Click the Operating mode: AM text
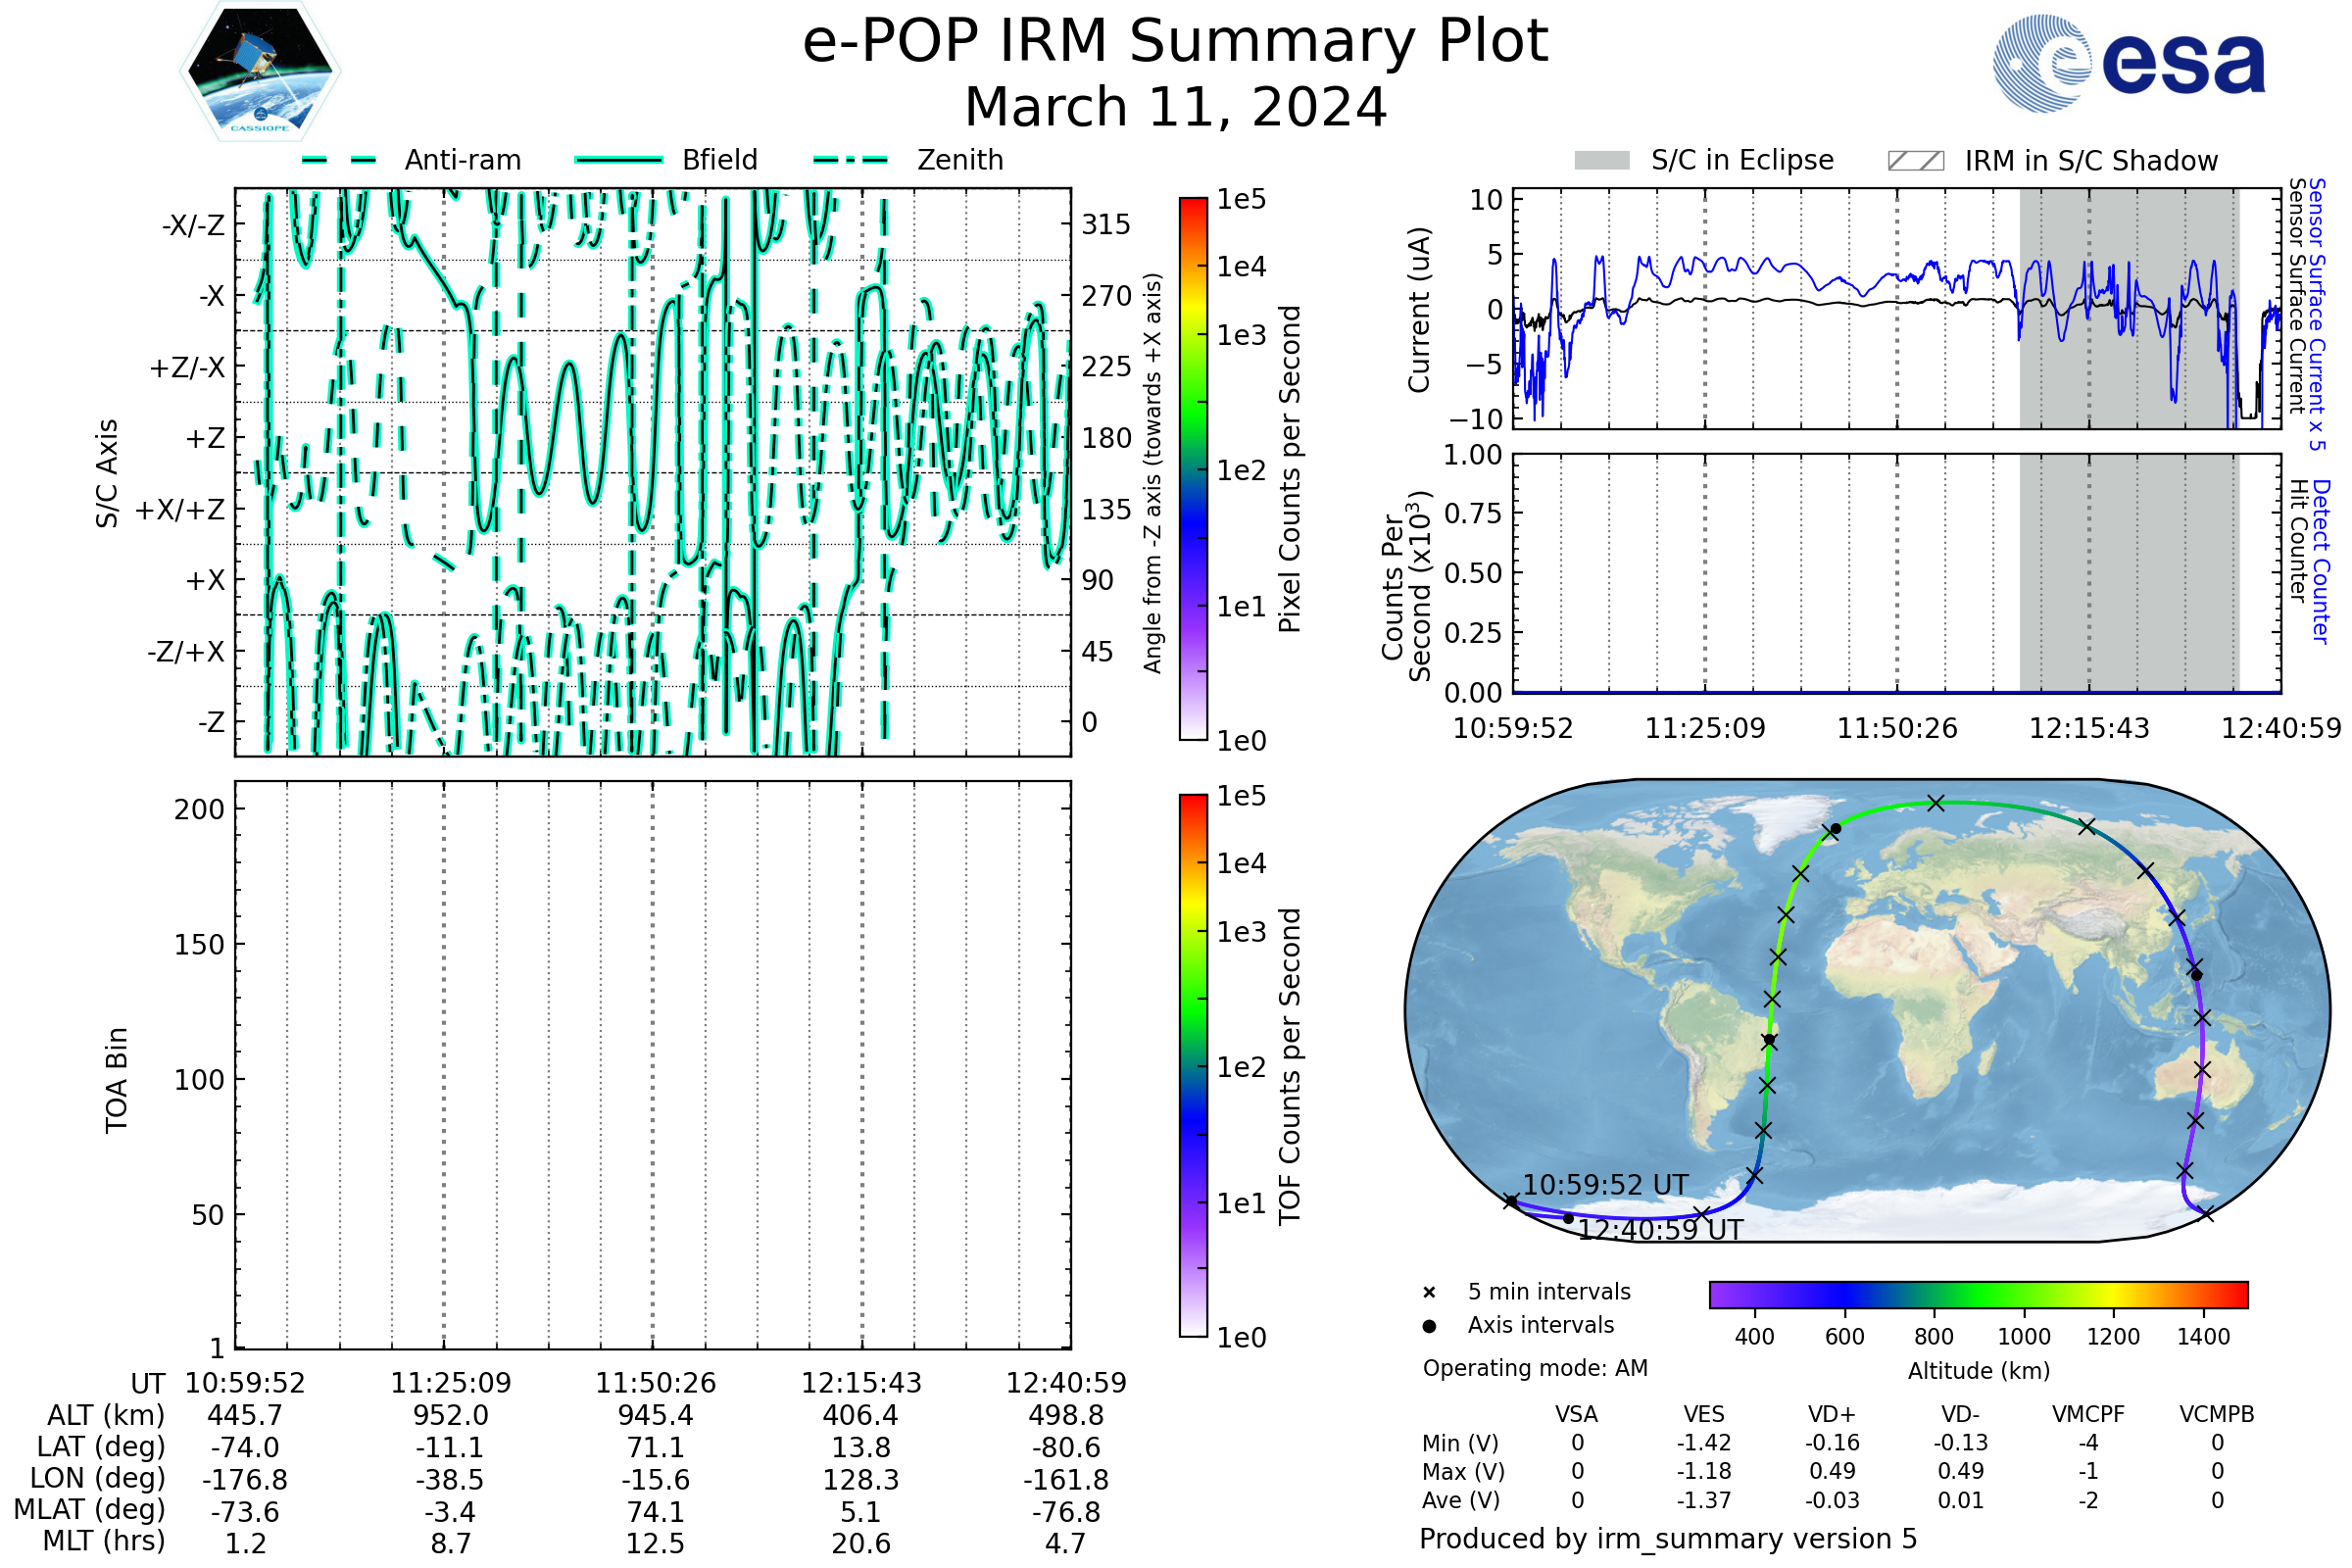2352x1568 pixels. (x=1535, y=1368)
